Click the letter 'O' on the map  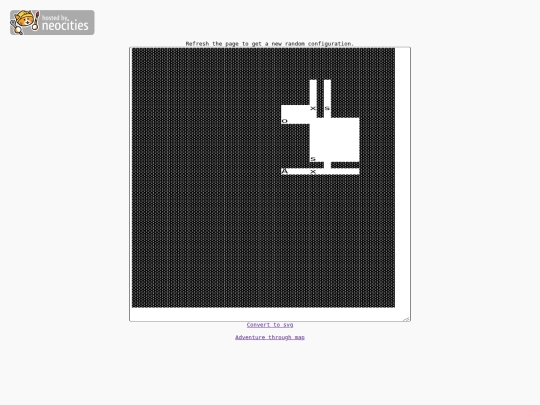284,121
